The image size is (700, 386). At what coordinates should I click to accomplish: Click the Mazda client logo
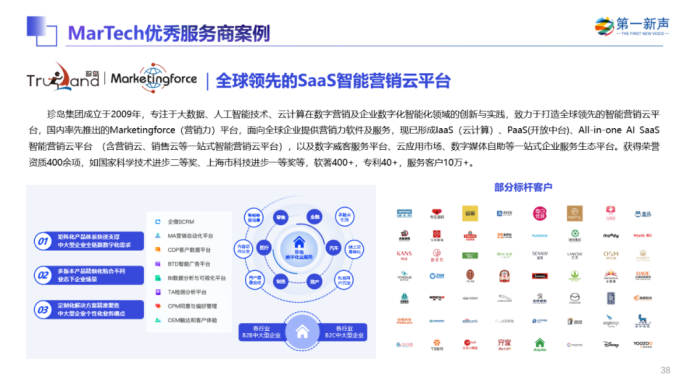pyautogui.click(x=575, y=299)
